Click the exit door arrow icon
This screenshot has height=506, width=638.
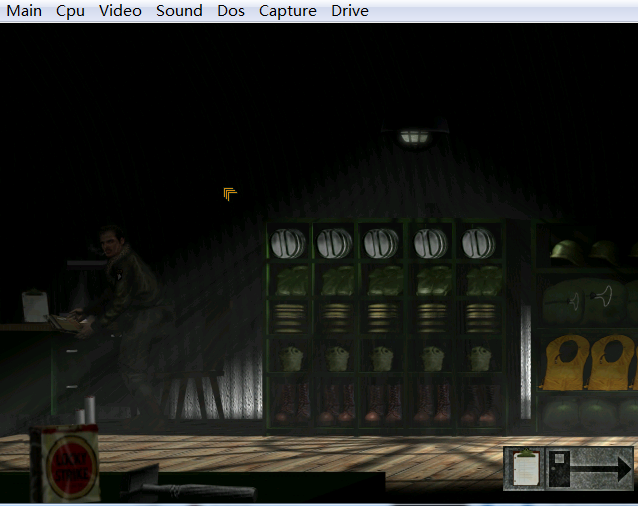coord(590,468)
